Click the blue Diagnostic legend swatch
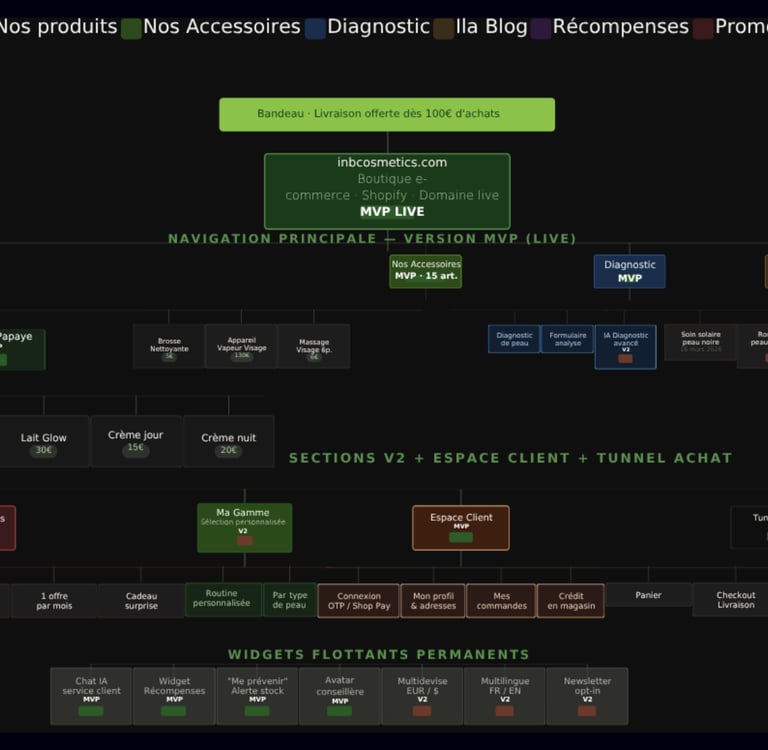Image resolution: width=768 pixels, height=750 pixels. [315, 29]
